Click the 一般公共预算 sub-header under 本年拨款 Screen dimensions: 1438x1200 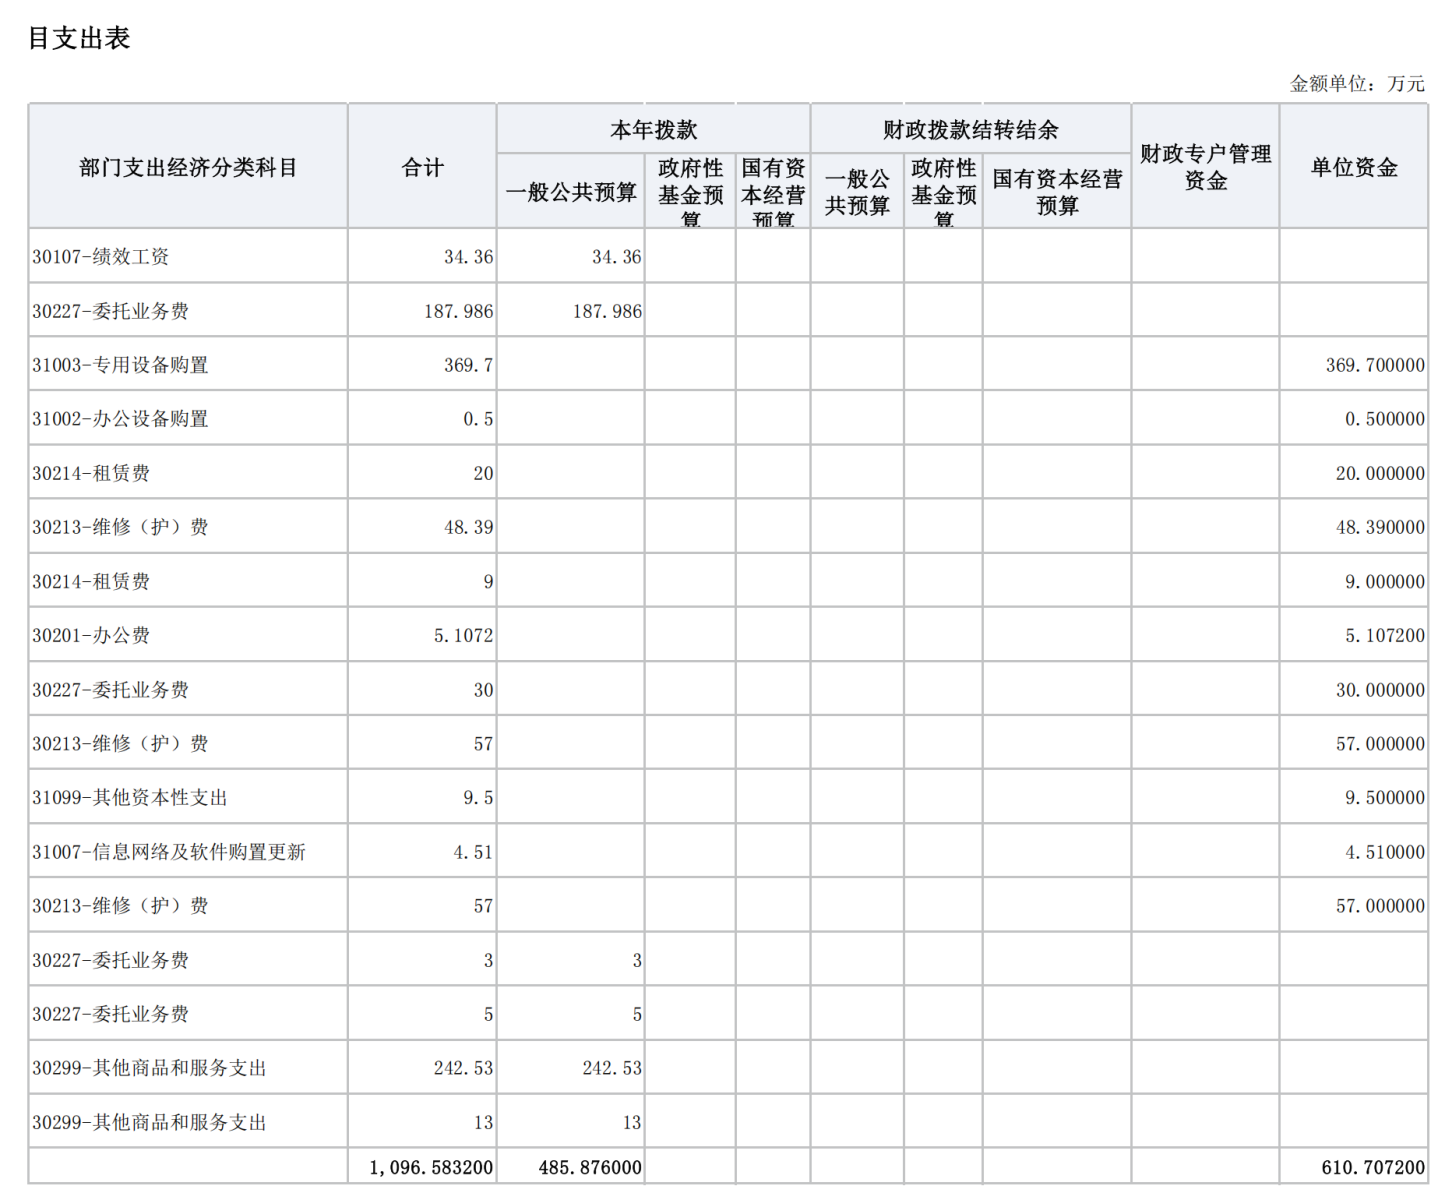[571, 192]
